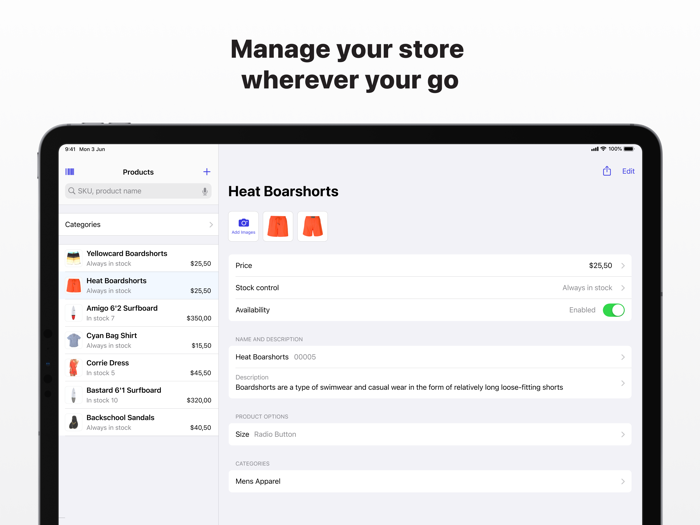Toggle the Availability Enabled switch
This screenshot has height=525, width=700.
(x=613, y=310)
